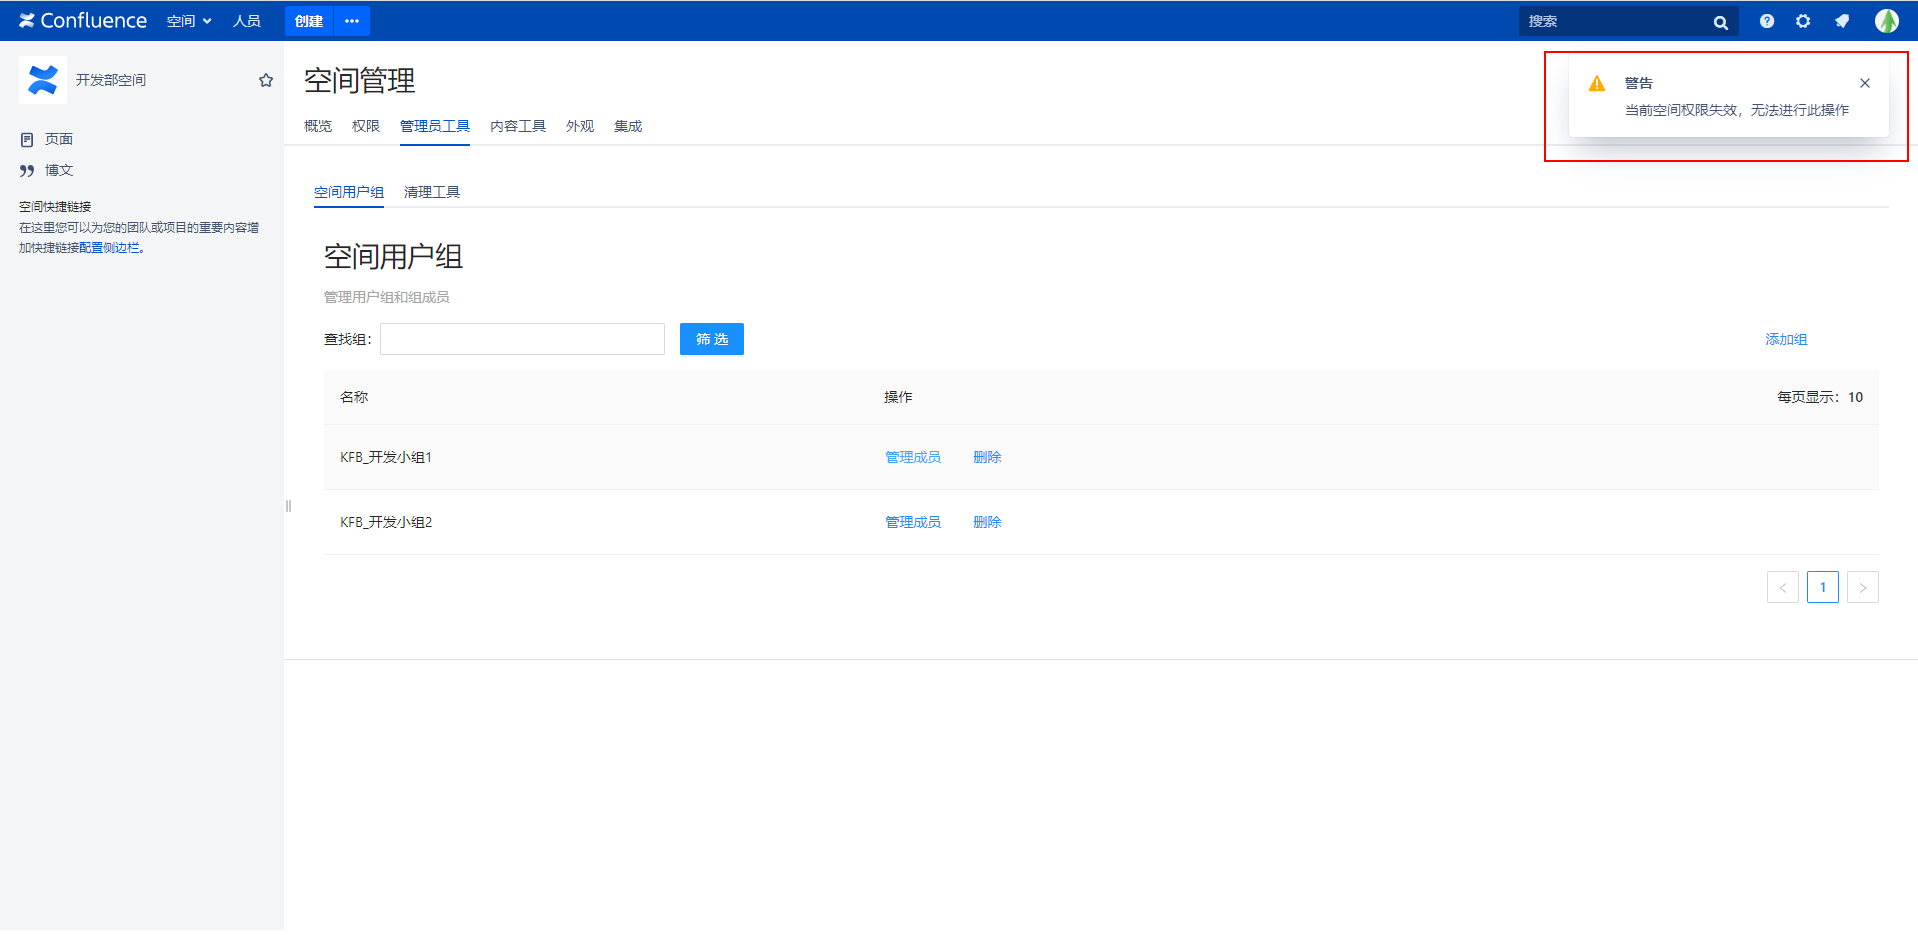This screenshot has width=1918, height=935.
Task: Go to next page arrow
Action: point(1862,587)
